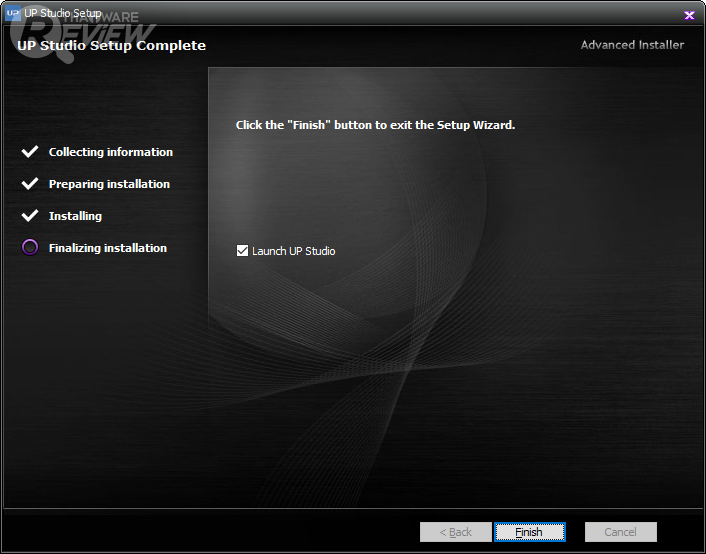Click the UP Studio Setup Complete heading
This screenshot has height=554, width=706.
(x=111, y=45)
